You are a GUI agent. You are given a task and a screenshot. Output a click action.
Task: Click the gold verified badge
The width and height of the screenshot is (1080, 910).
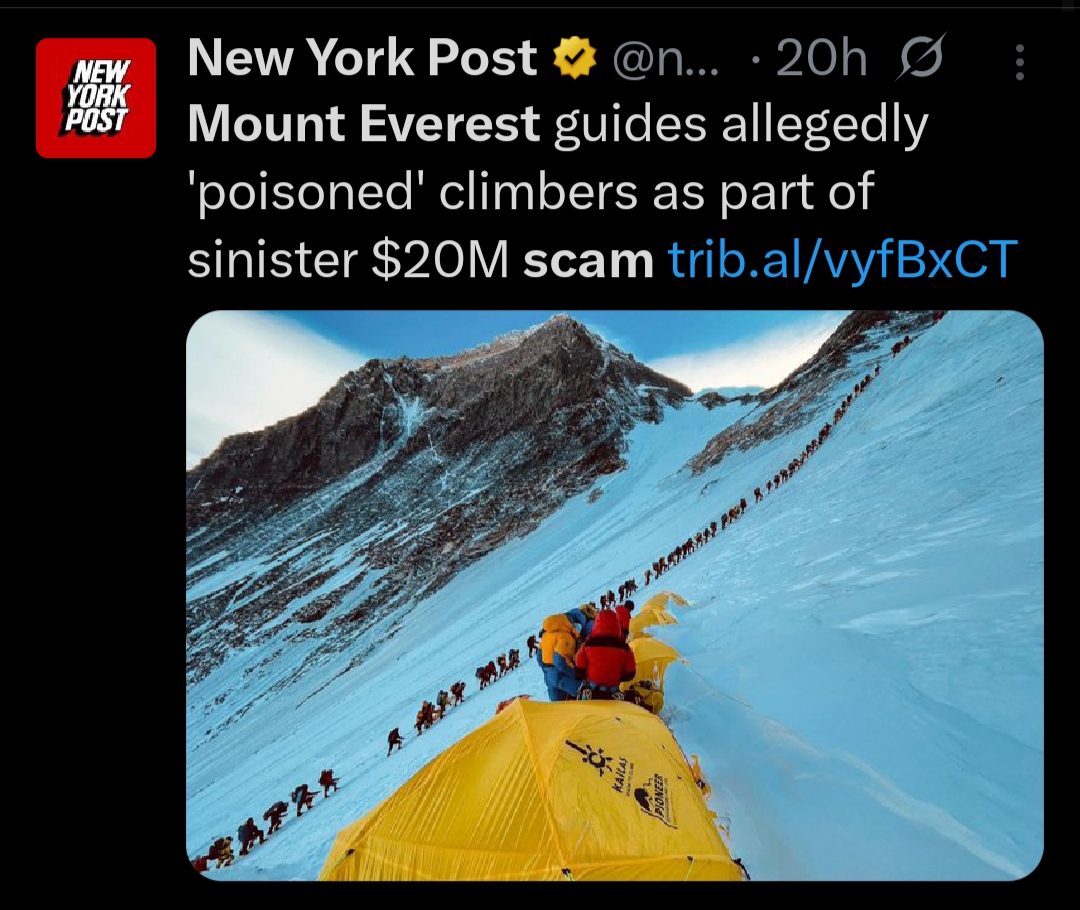pyautogui.click(x=575, y=58)
